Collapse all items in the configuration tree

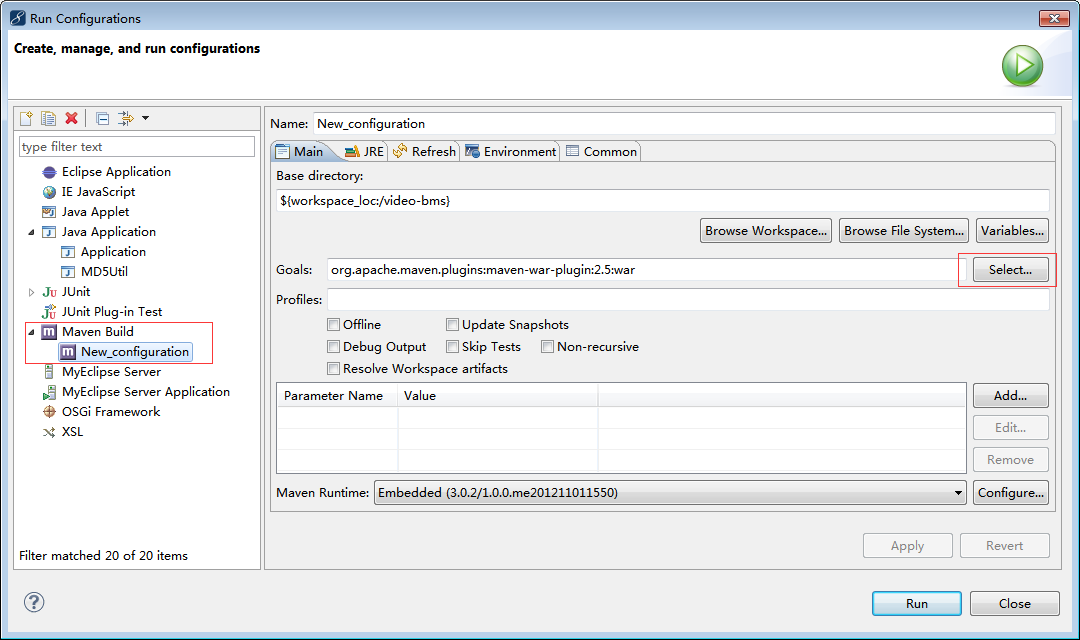[x=101, y=117]
